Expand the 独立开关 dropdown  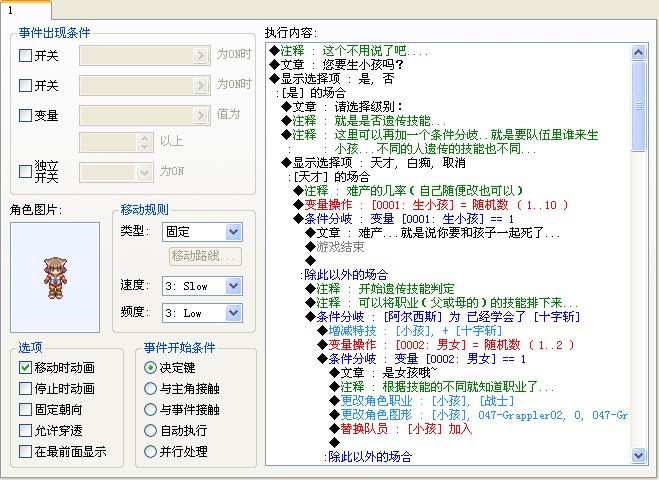pos(144,172)
